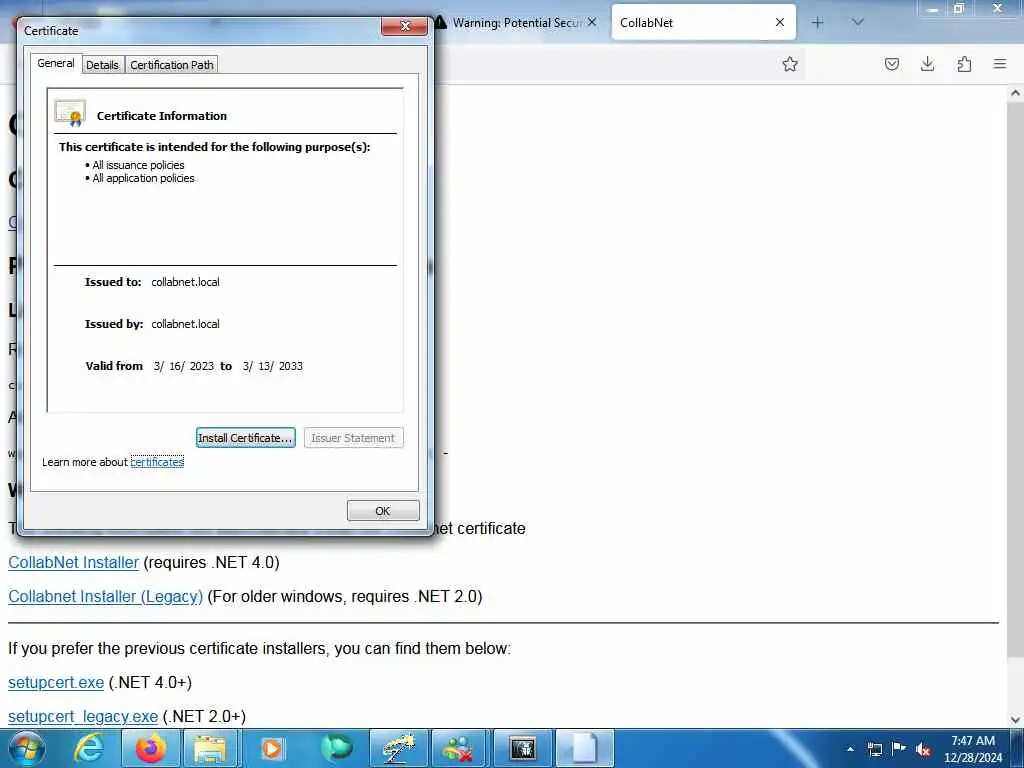Open the wand tool taskbar icon
Image resolution: width=1024 pixels, height=768 pixels.
pyautogui.click(x=398, y=748)
